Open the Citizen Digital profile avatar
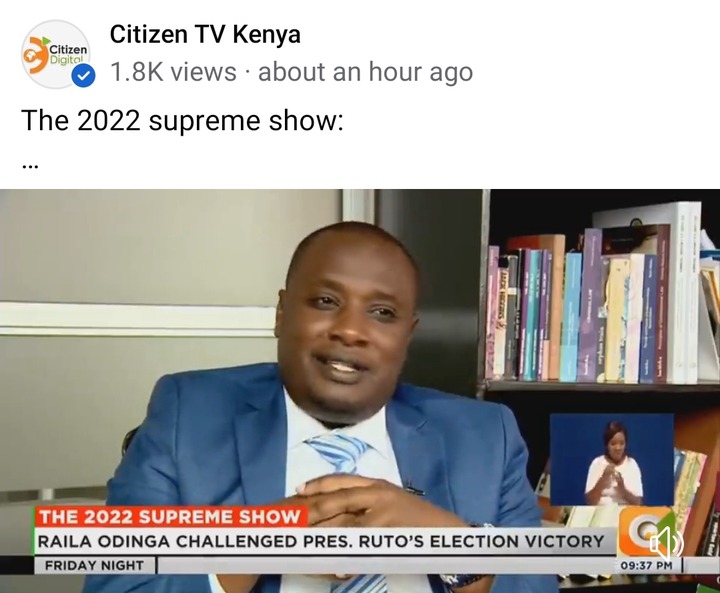Viewport: 720px width, 593px height. tap(56, 54)
